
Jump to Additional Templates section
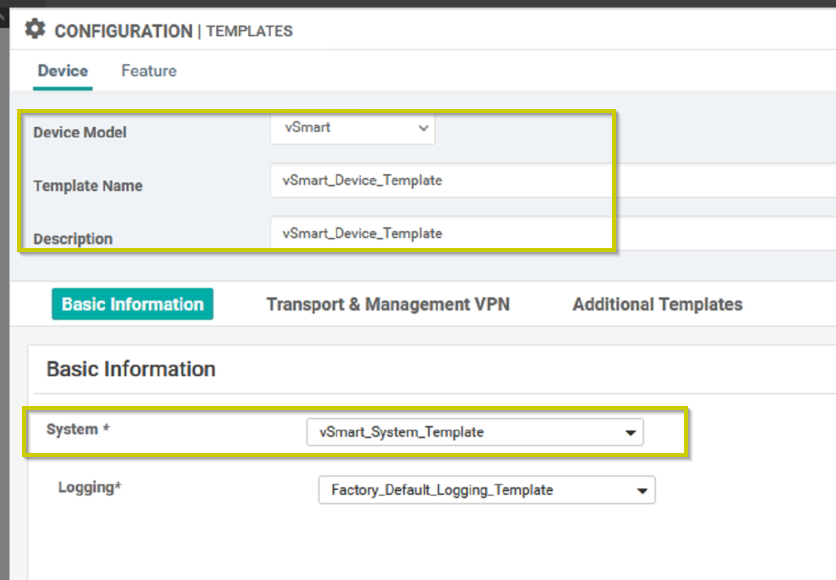(657, 304)
